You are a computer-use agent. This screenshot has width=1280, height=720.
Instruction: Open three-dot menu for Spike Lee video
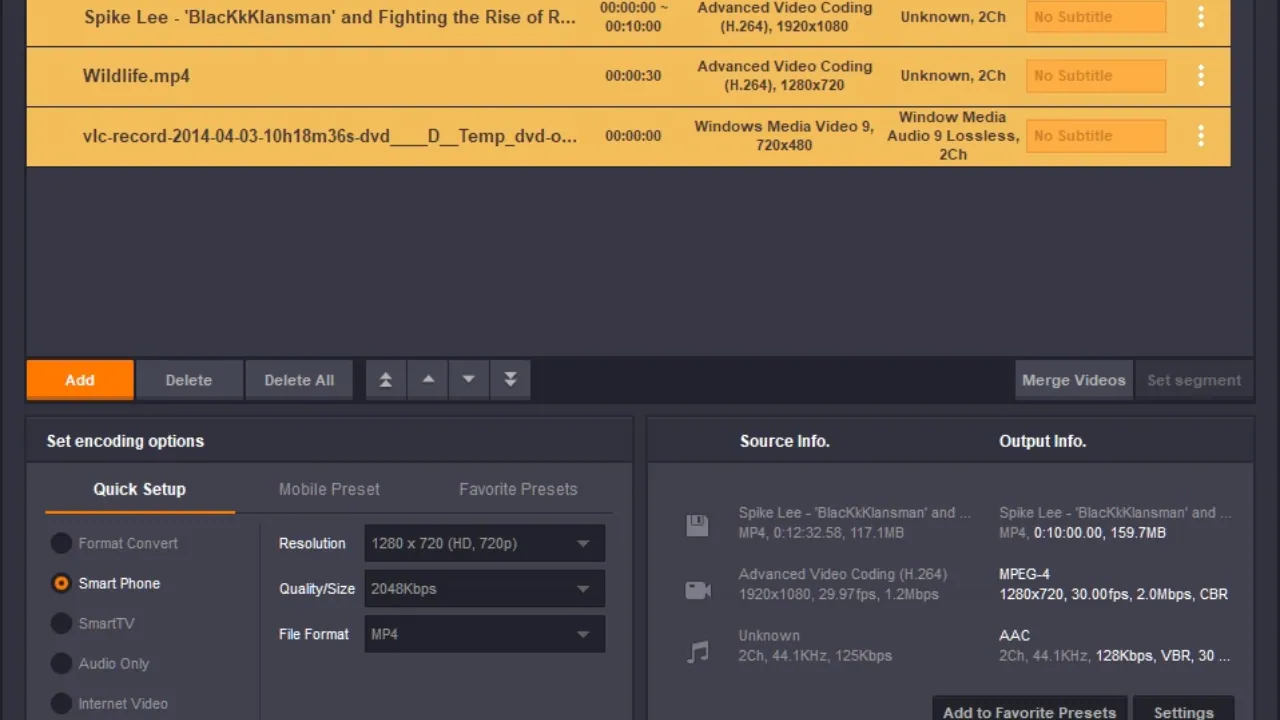[1201, 16]
